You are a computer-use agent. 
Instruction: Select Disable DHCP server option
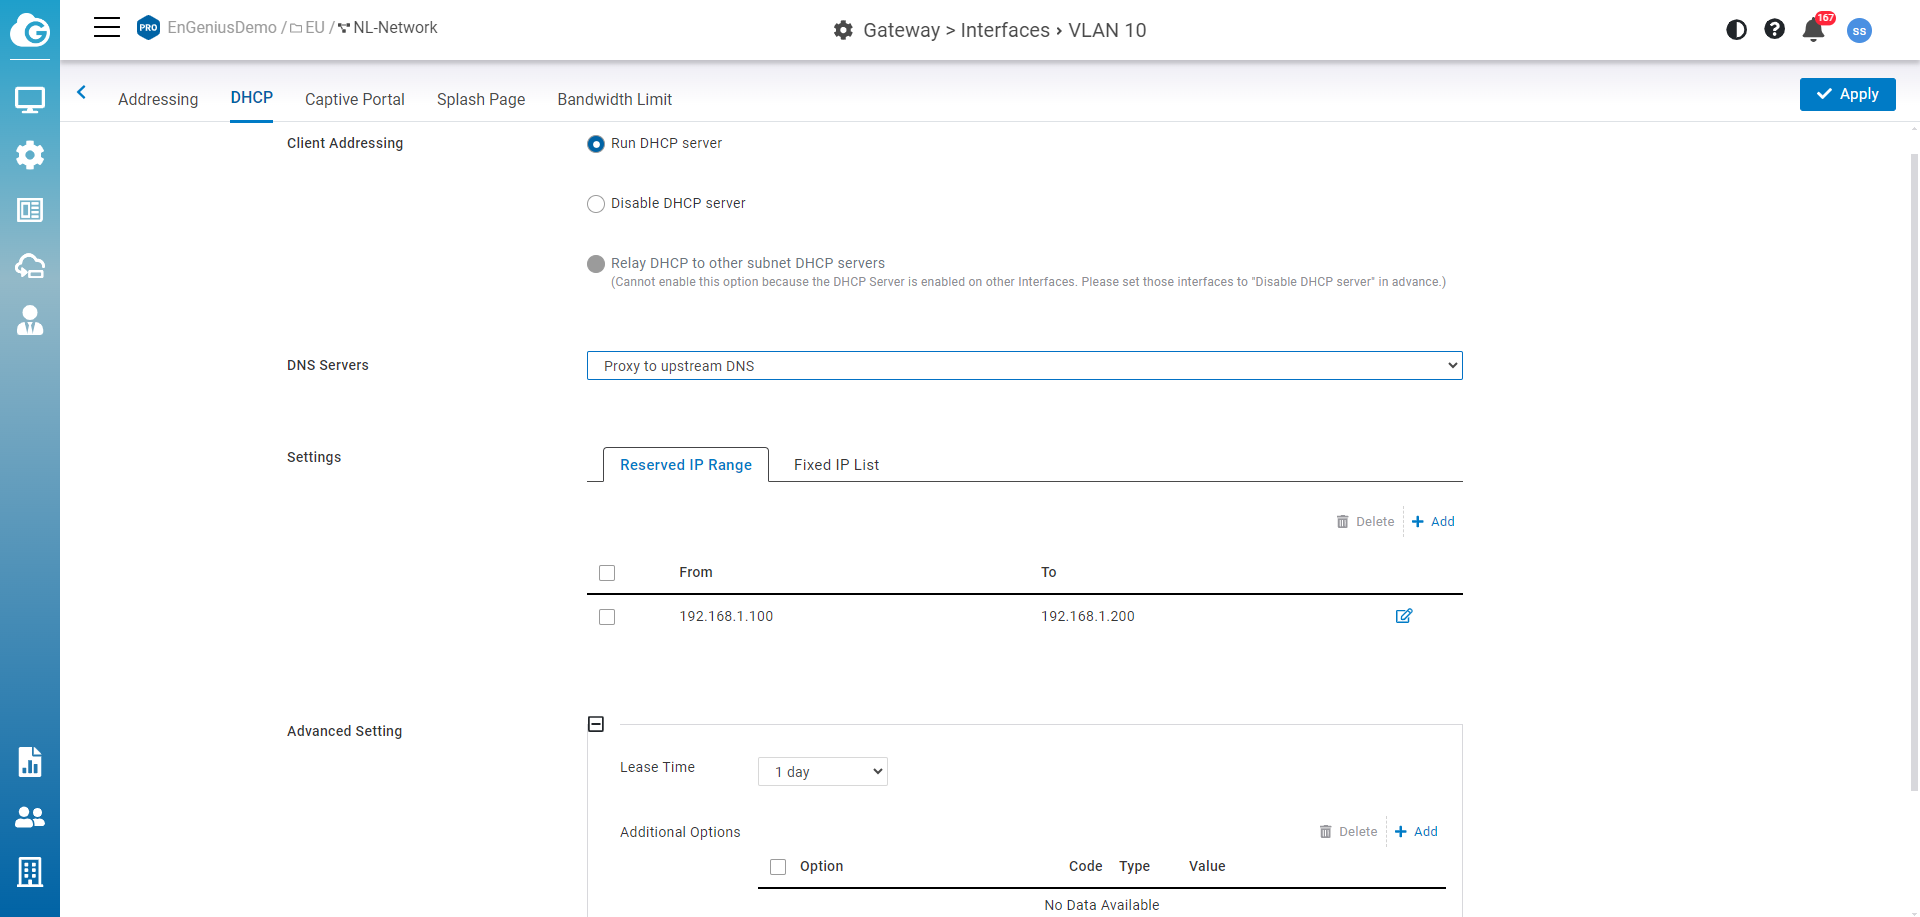(x=596, y=204)
